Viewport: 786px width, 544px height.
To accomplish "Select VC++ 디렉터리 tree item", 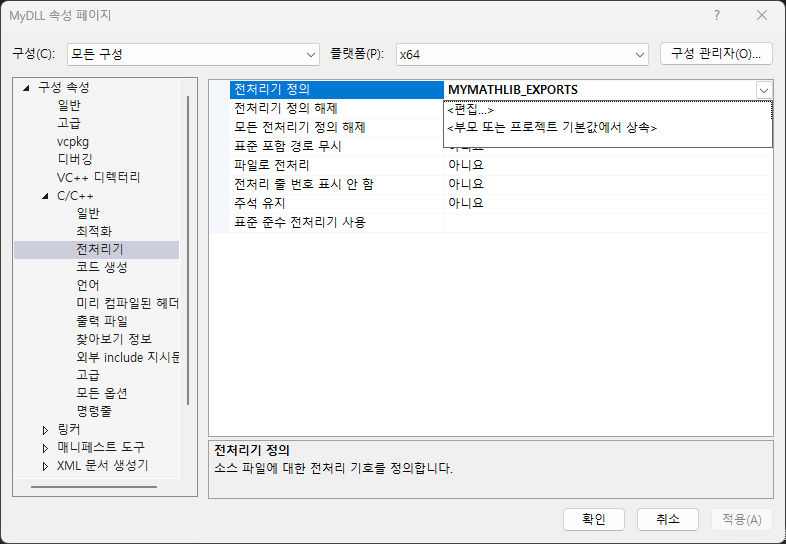I will pyautogui.click(x=98, y=177).
